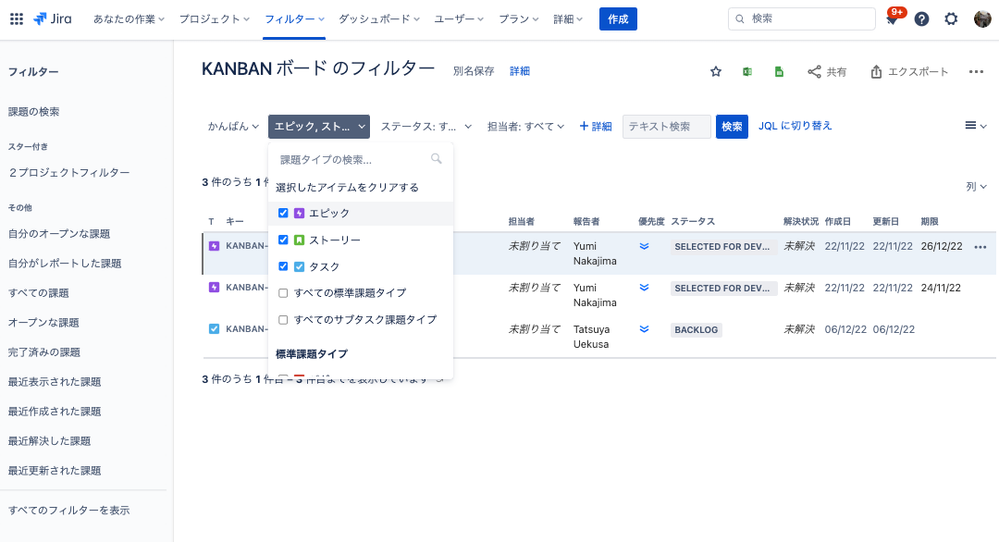Focus the top 検索 search box

pos(801,19)
